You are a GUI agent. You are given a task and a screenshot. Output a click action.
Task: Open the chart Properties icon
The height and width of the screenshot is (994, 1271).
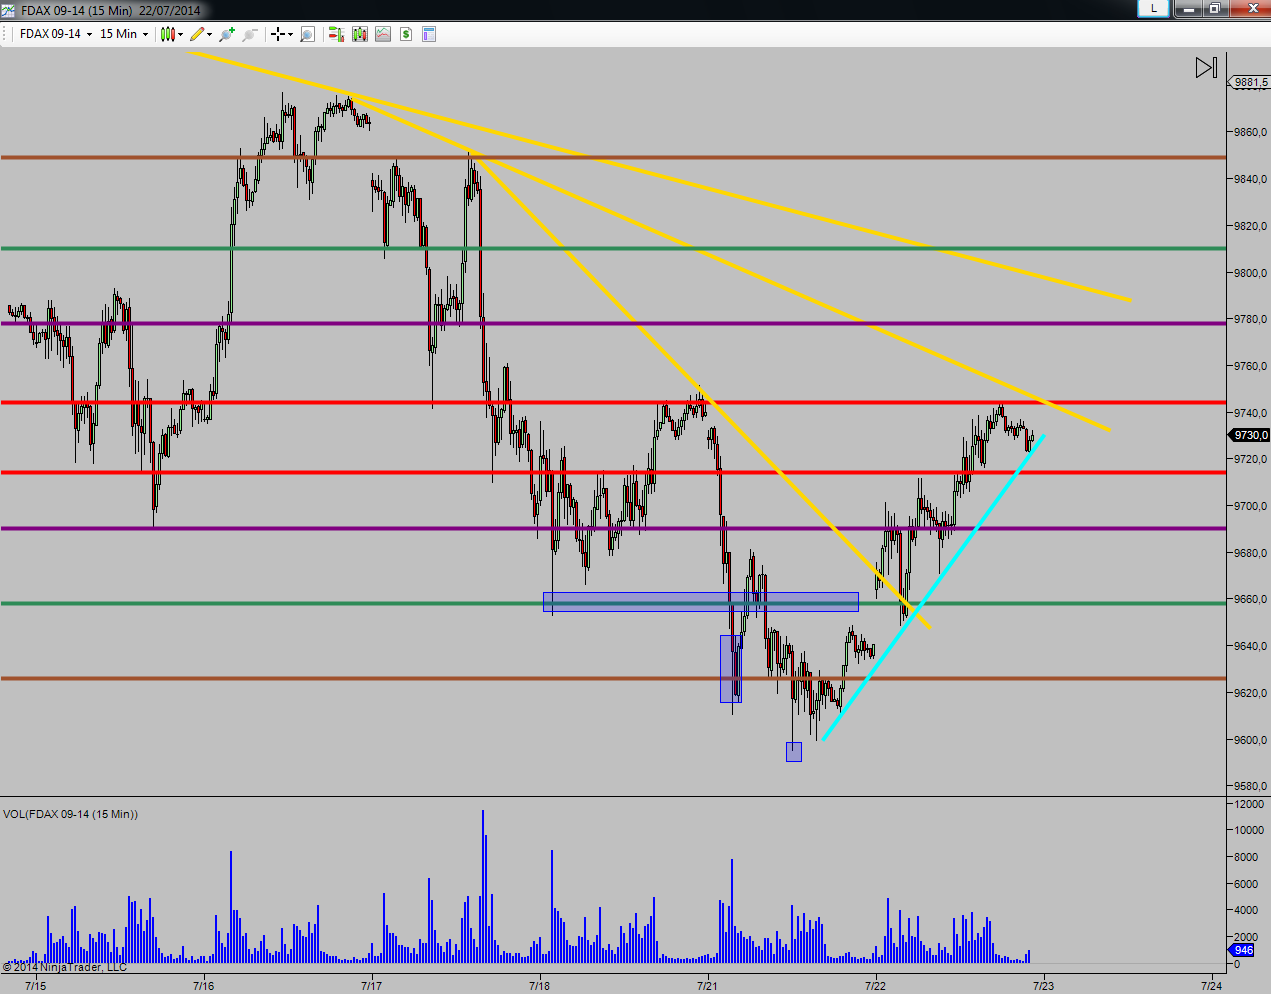(x=429, y=34)
